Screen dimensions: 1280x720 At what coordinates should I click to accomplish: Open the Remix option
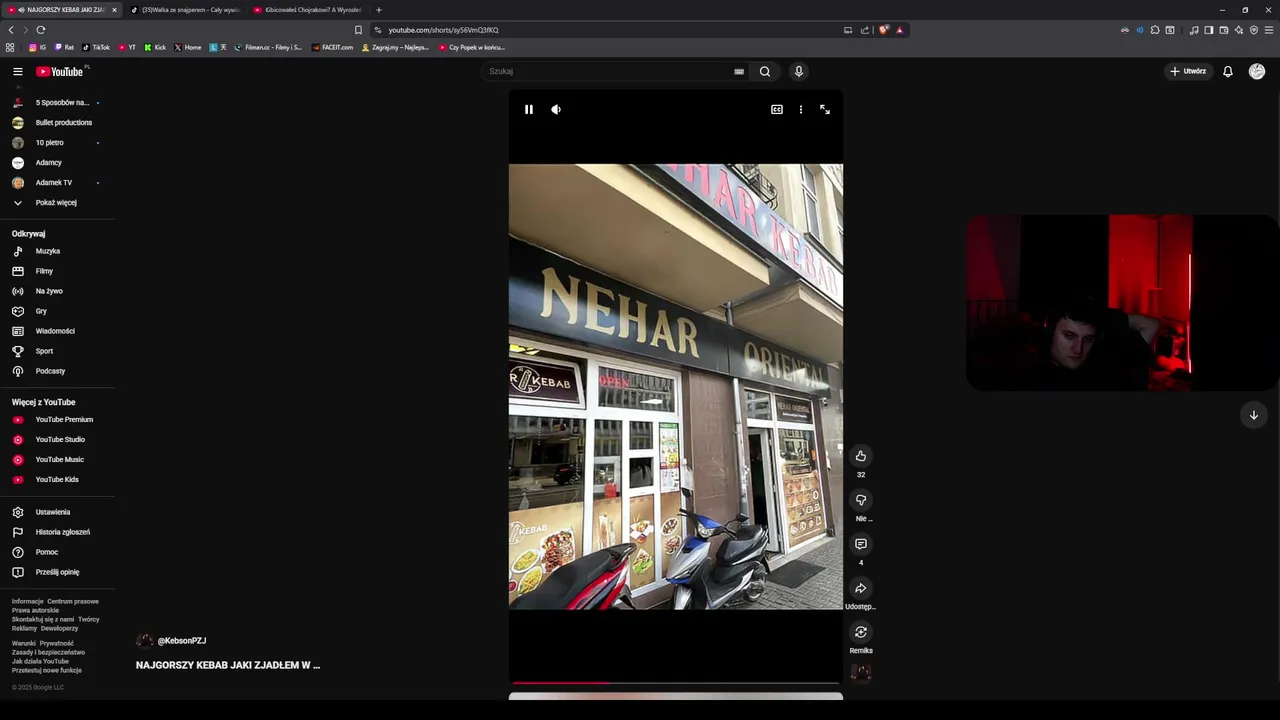[861, 632]
